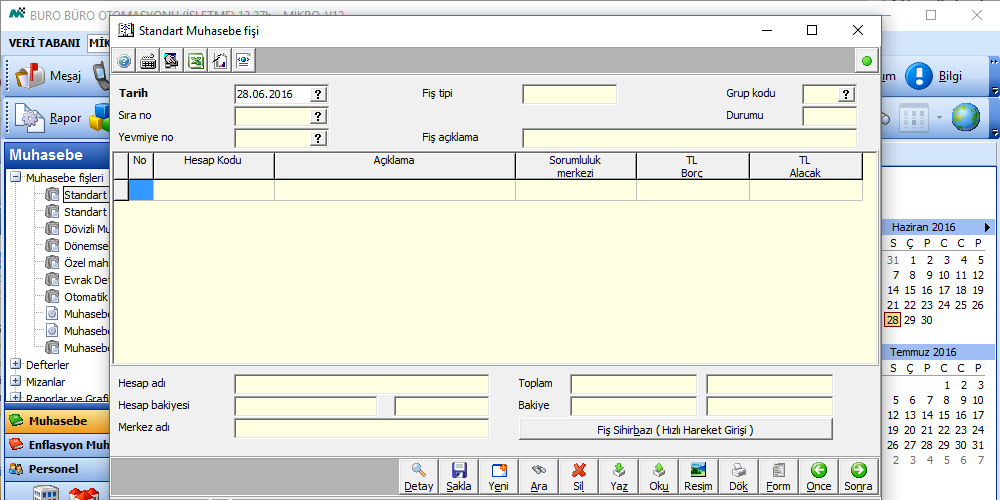Select the Dönemsel tree item
1000x500 pixels.
coord(86,246)
